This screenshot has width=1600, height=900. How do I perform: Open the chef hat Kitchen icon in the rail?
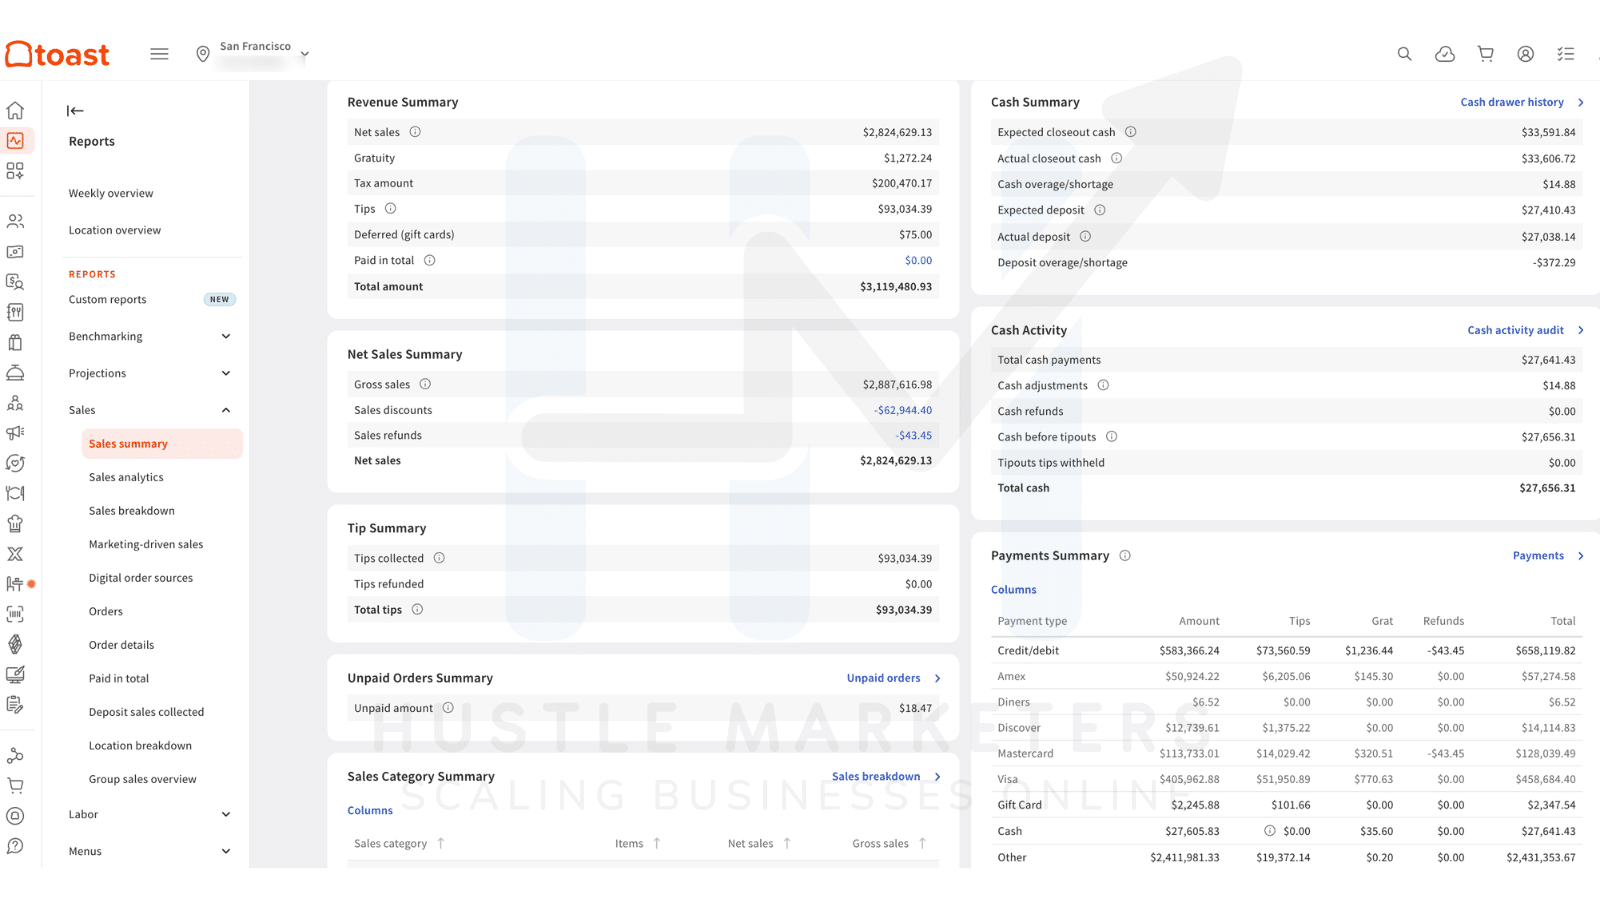pyautogui.click(x=15, y=523)
